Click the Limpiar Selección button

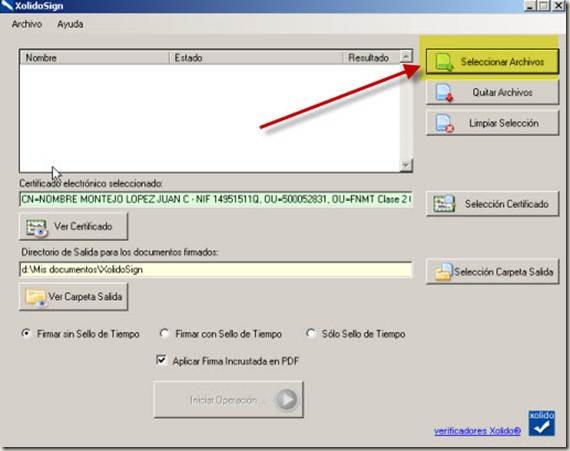click(x=492, y=123)
